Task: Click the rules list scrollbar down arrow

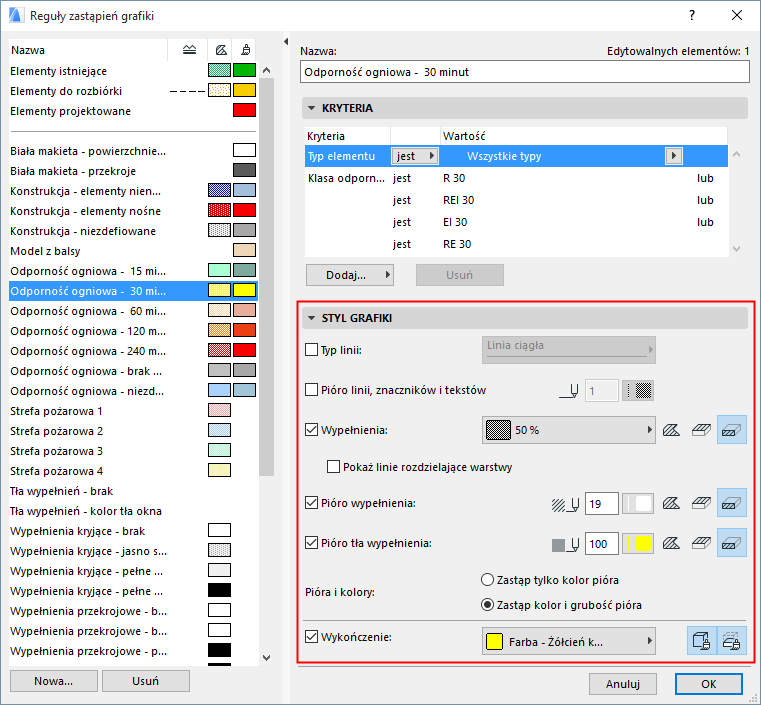Action: (x=266, y=658)
